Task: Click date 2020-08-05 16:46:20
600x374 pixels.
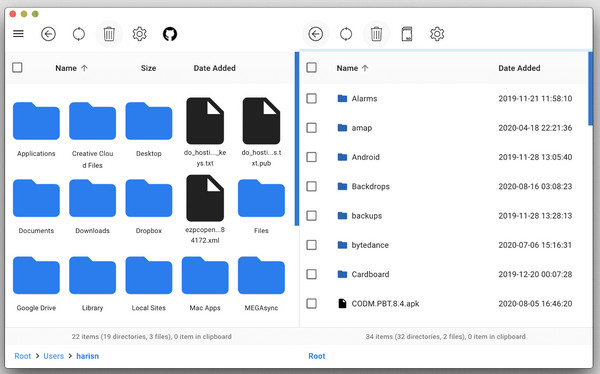Action: point(535,304)
